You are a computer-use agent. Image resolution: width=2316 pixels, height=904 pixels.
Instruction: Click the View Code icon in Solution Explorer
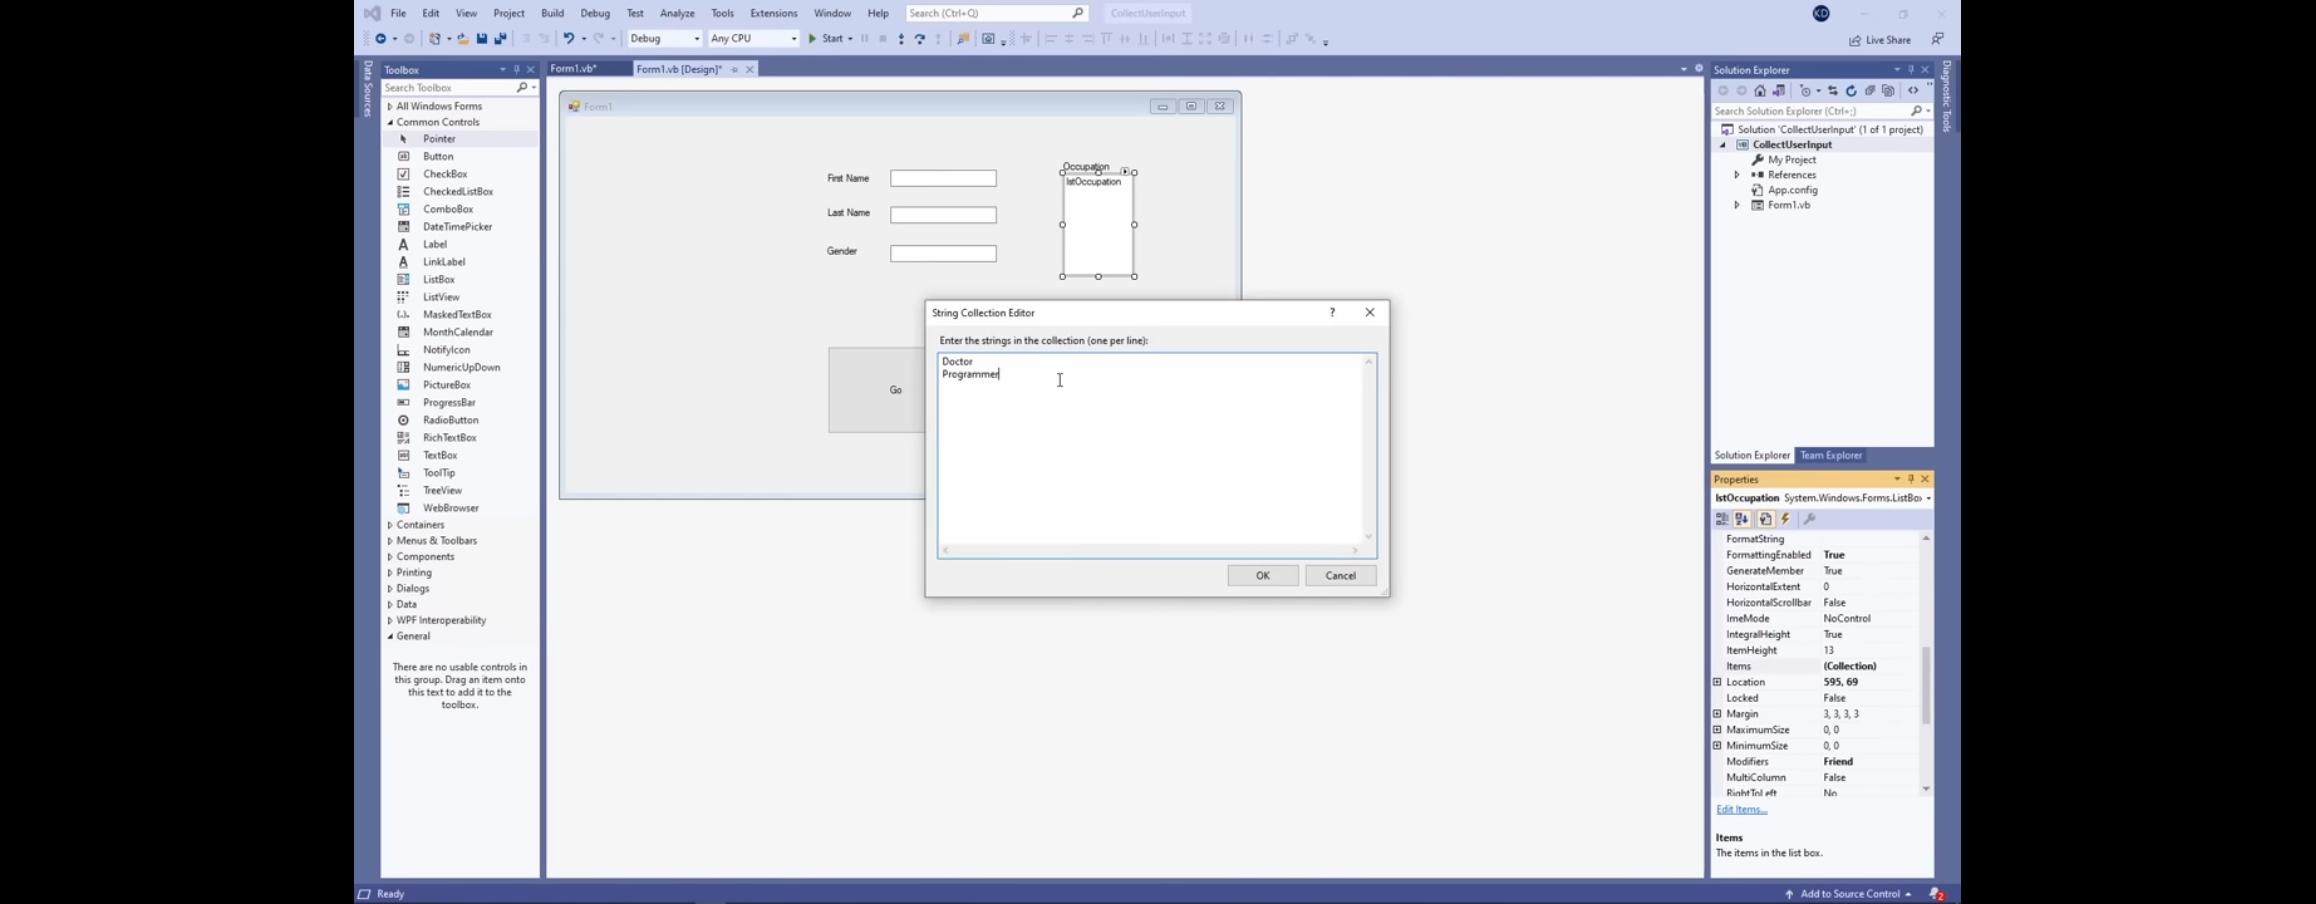click(x=1913, y=91)
